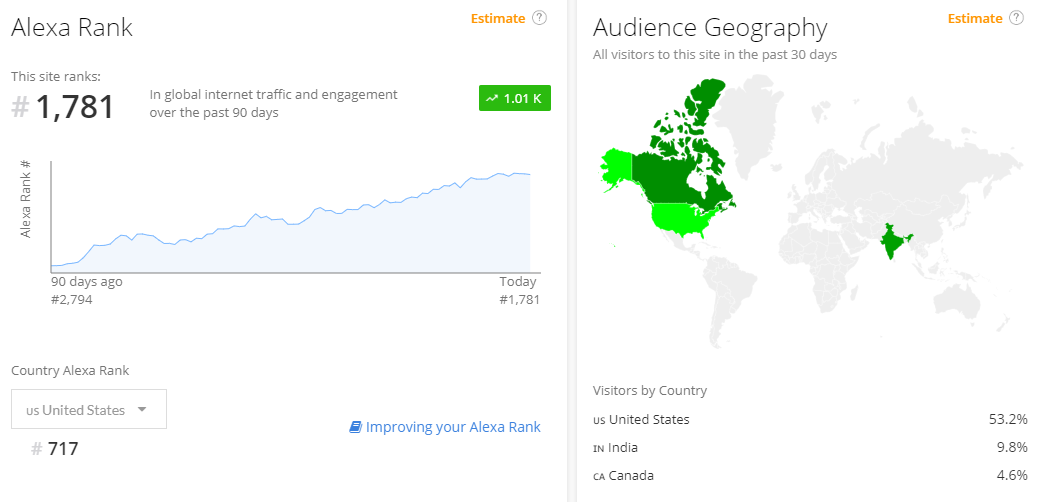
Task: Click the United States row in Visitors by Country
Action: pos(810,420)
